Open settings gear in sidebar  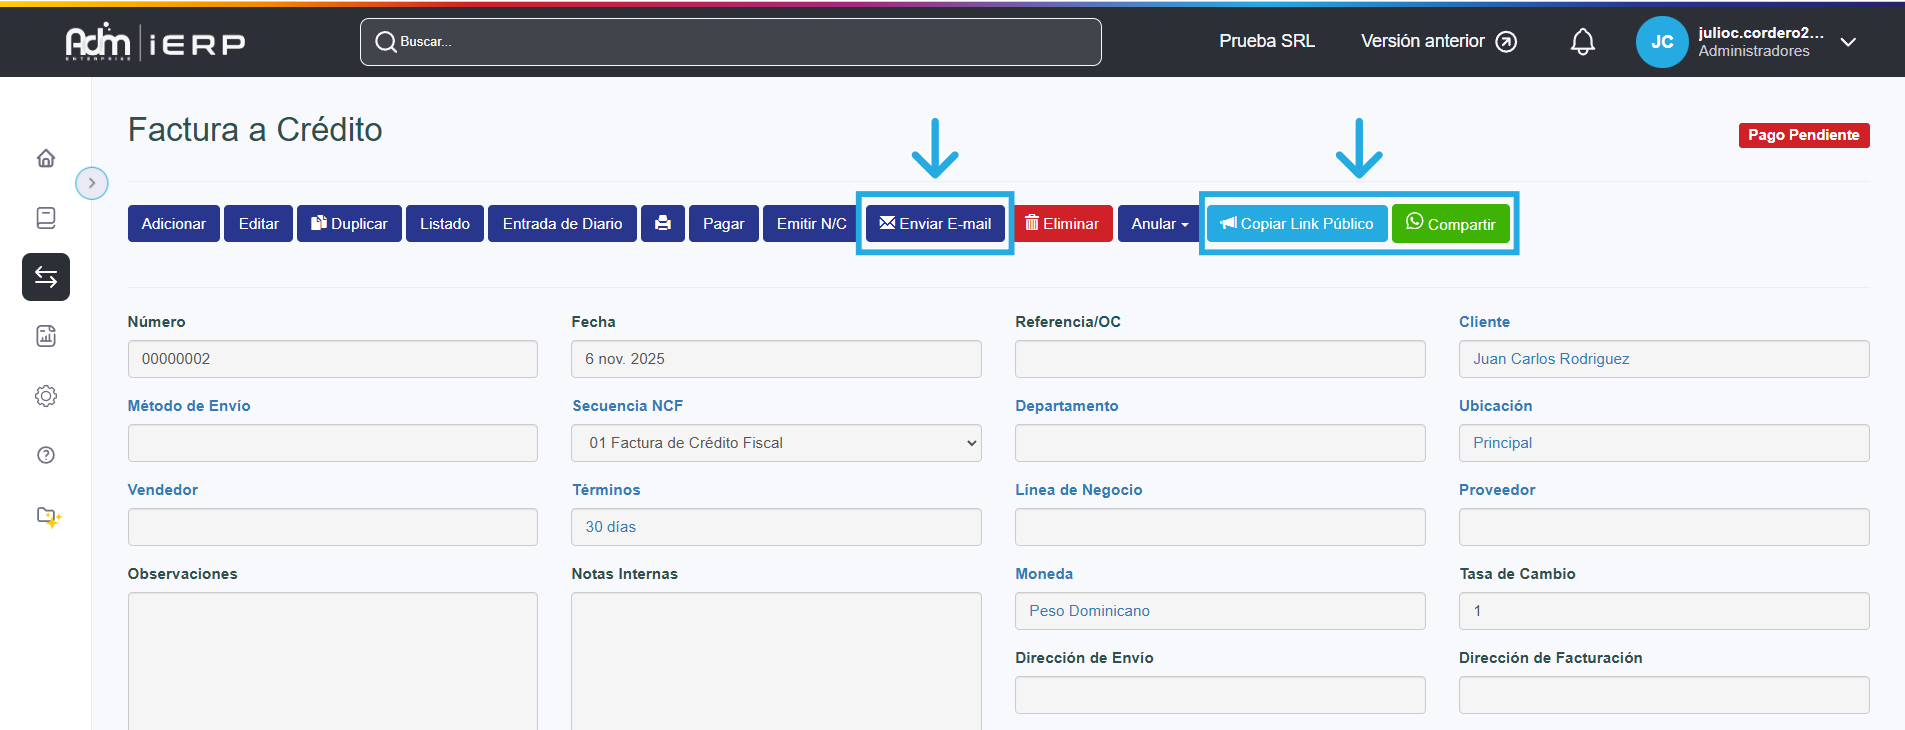click(x=46, y=396)
